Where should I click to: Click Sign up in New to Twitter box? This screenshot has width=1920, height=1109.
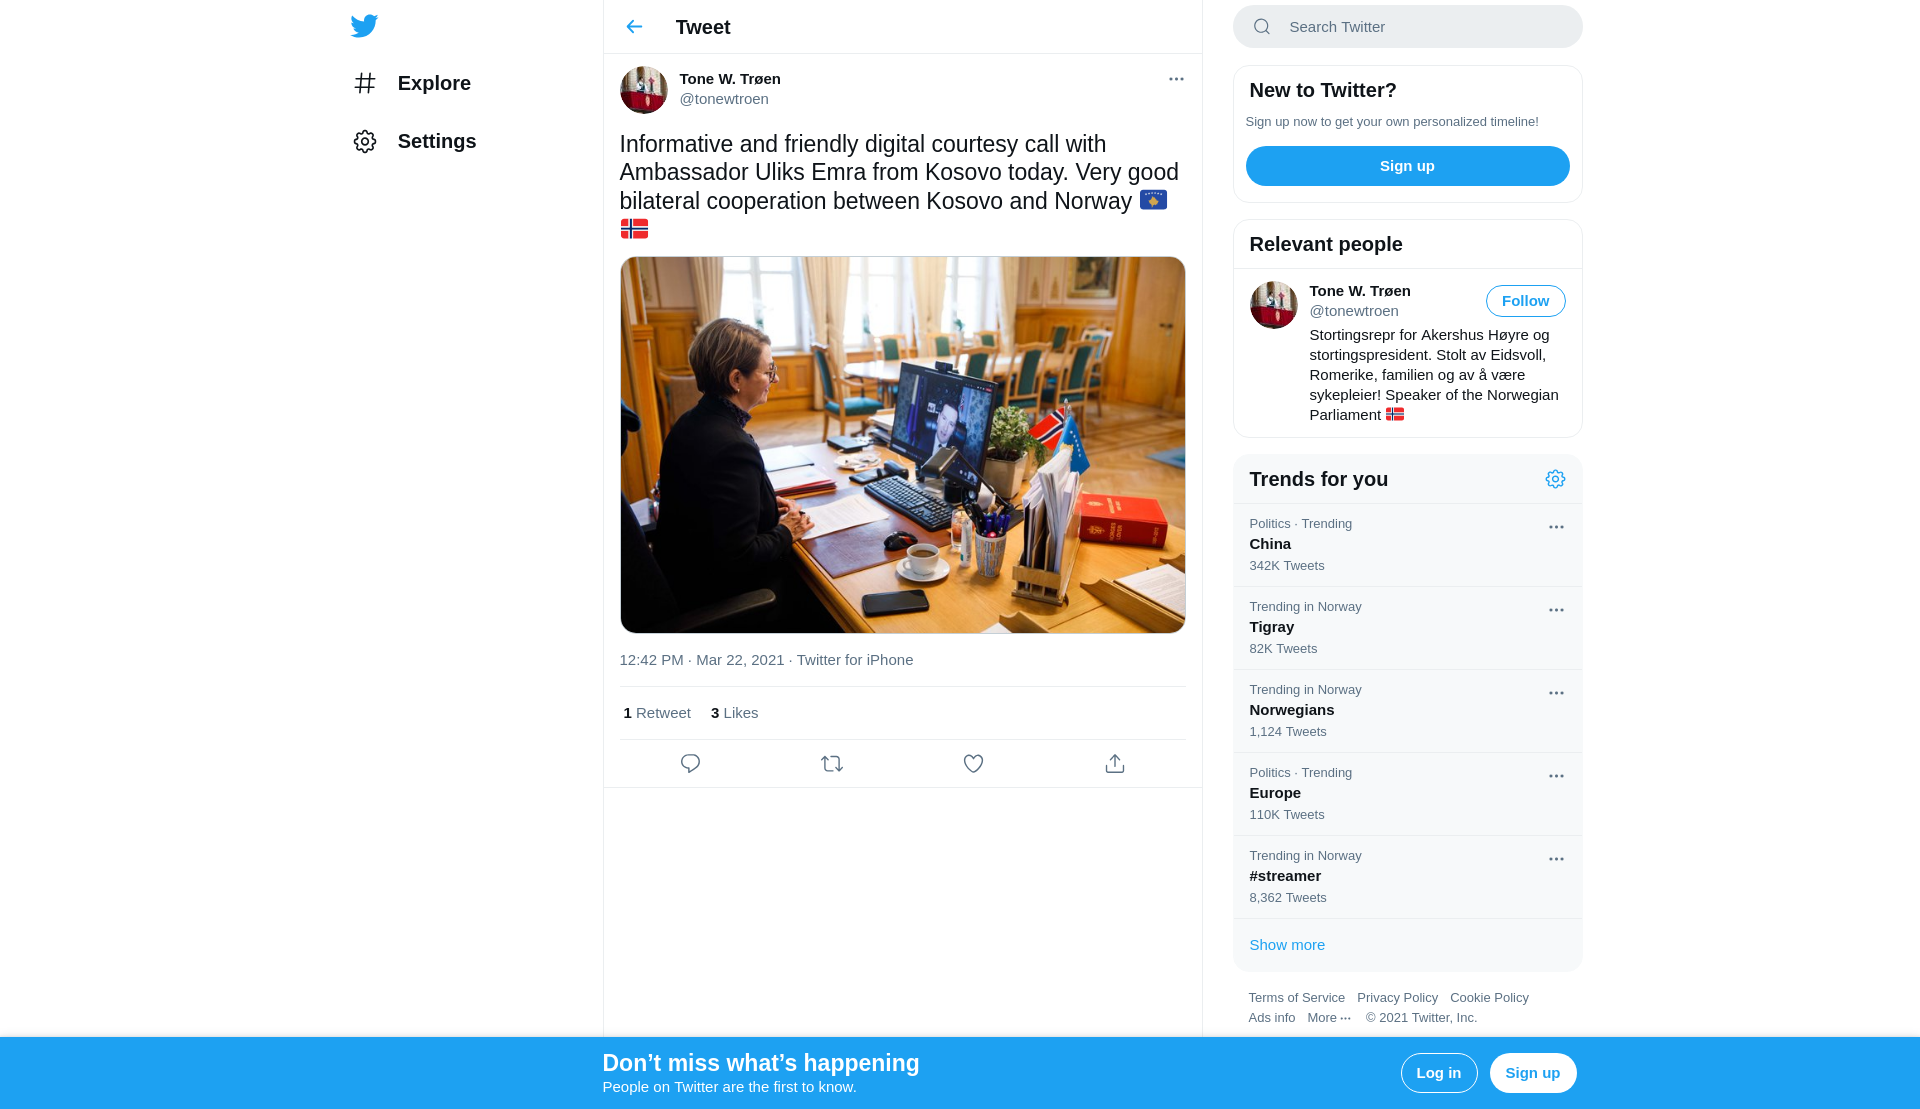[1408, 166]
